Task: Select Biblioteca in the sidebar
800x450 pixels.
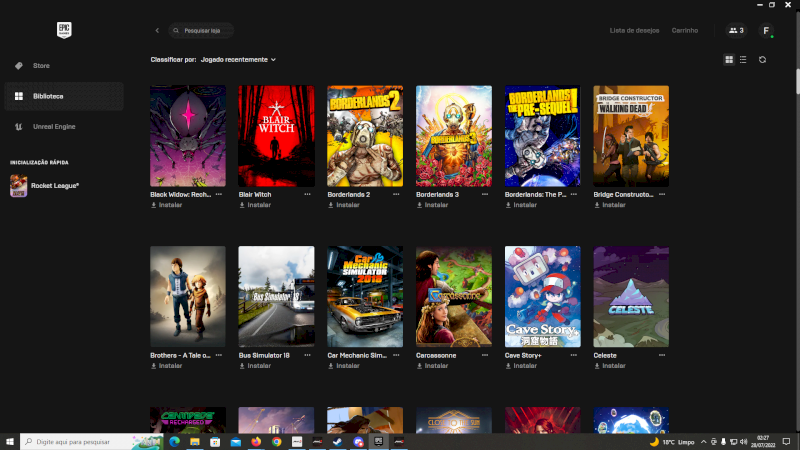Action: [48, 96]
